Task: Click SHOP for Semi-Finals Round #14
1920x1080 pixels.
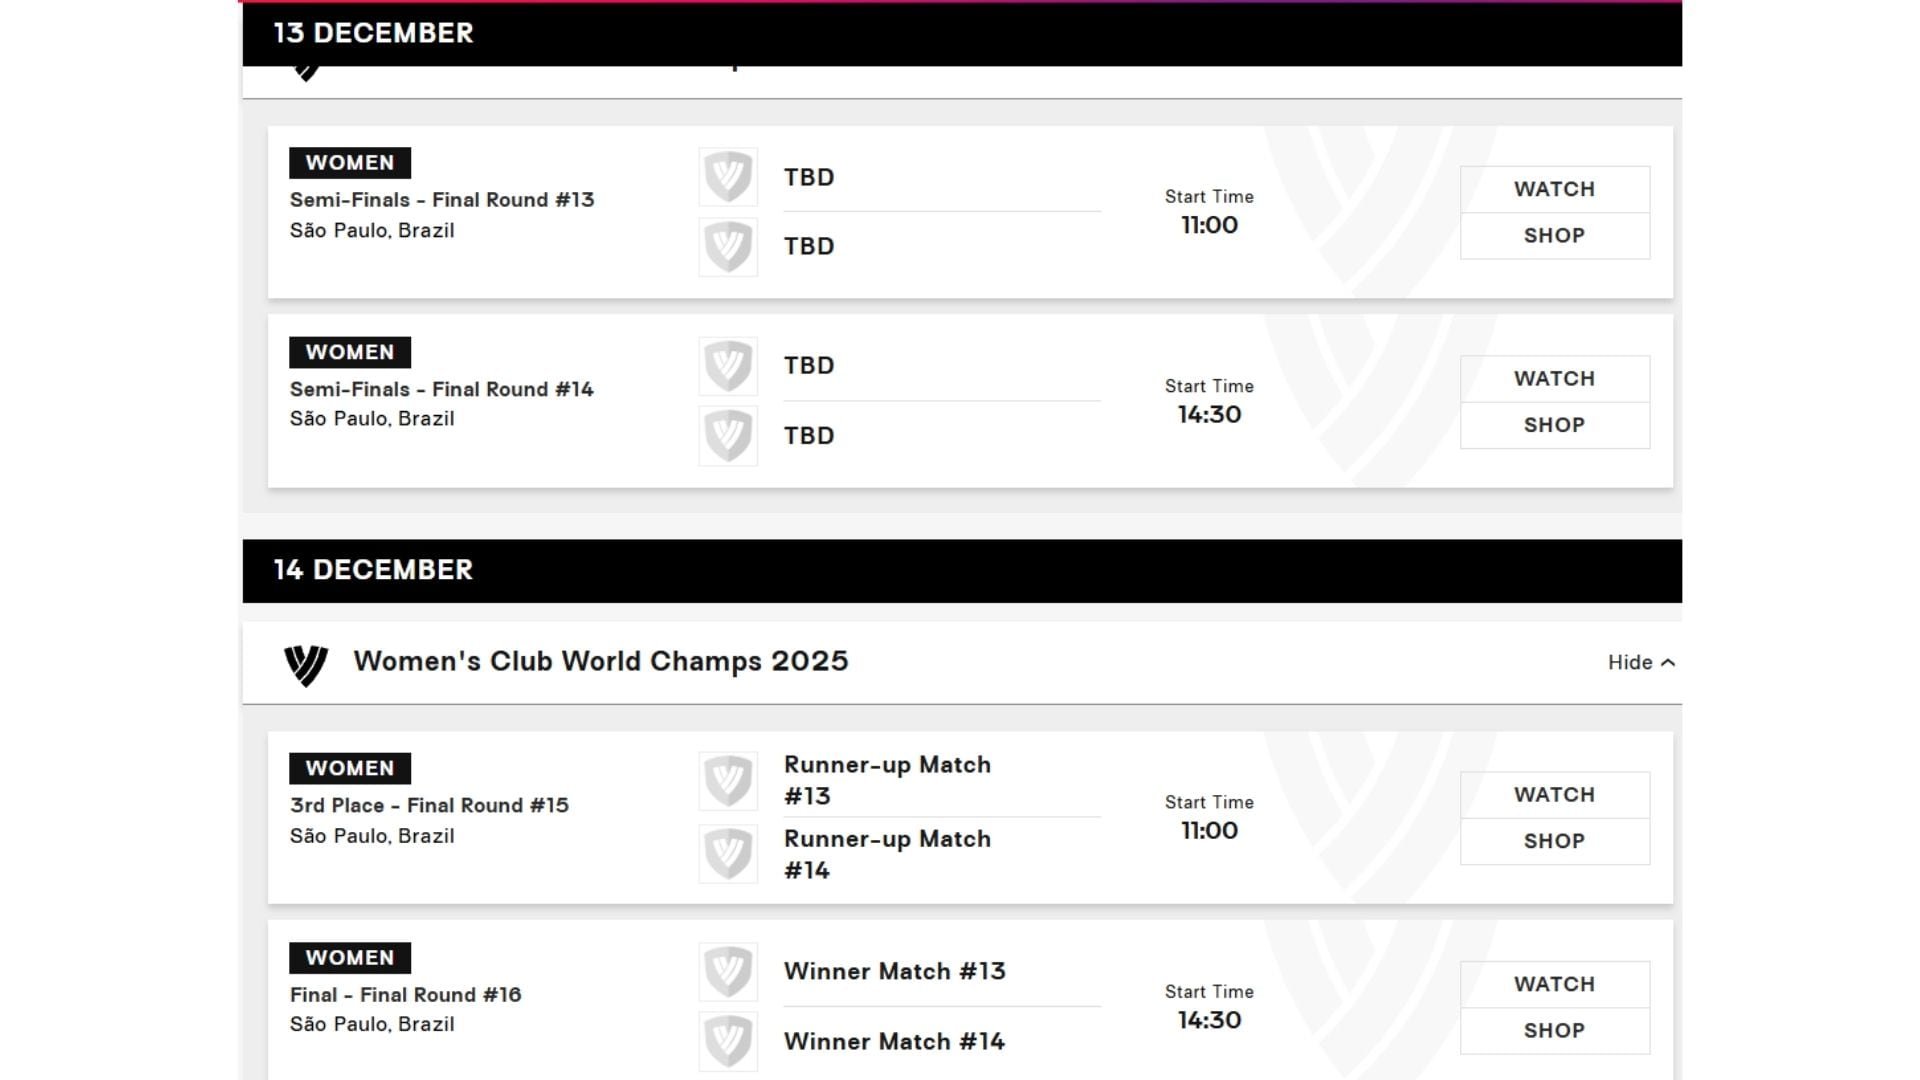Action: click(x=1554, y=425)
